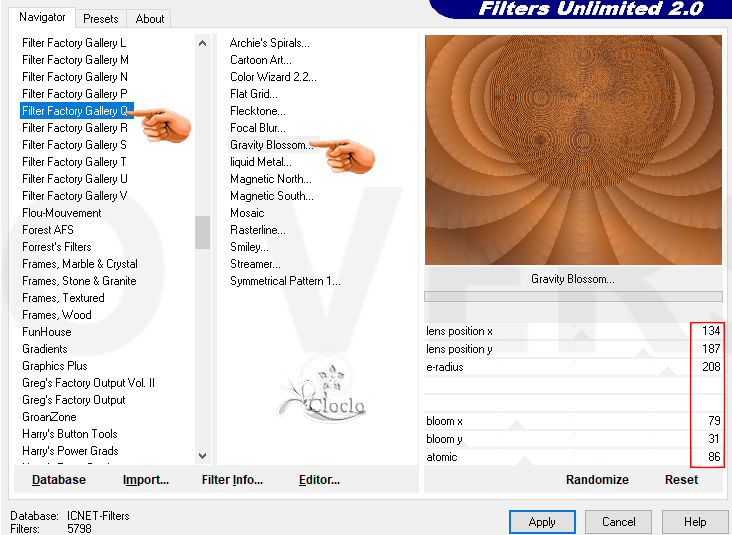This screenshot has width=732, height=535.
Task: Switch to the Presets tab
Action: 101,18
